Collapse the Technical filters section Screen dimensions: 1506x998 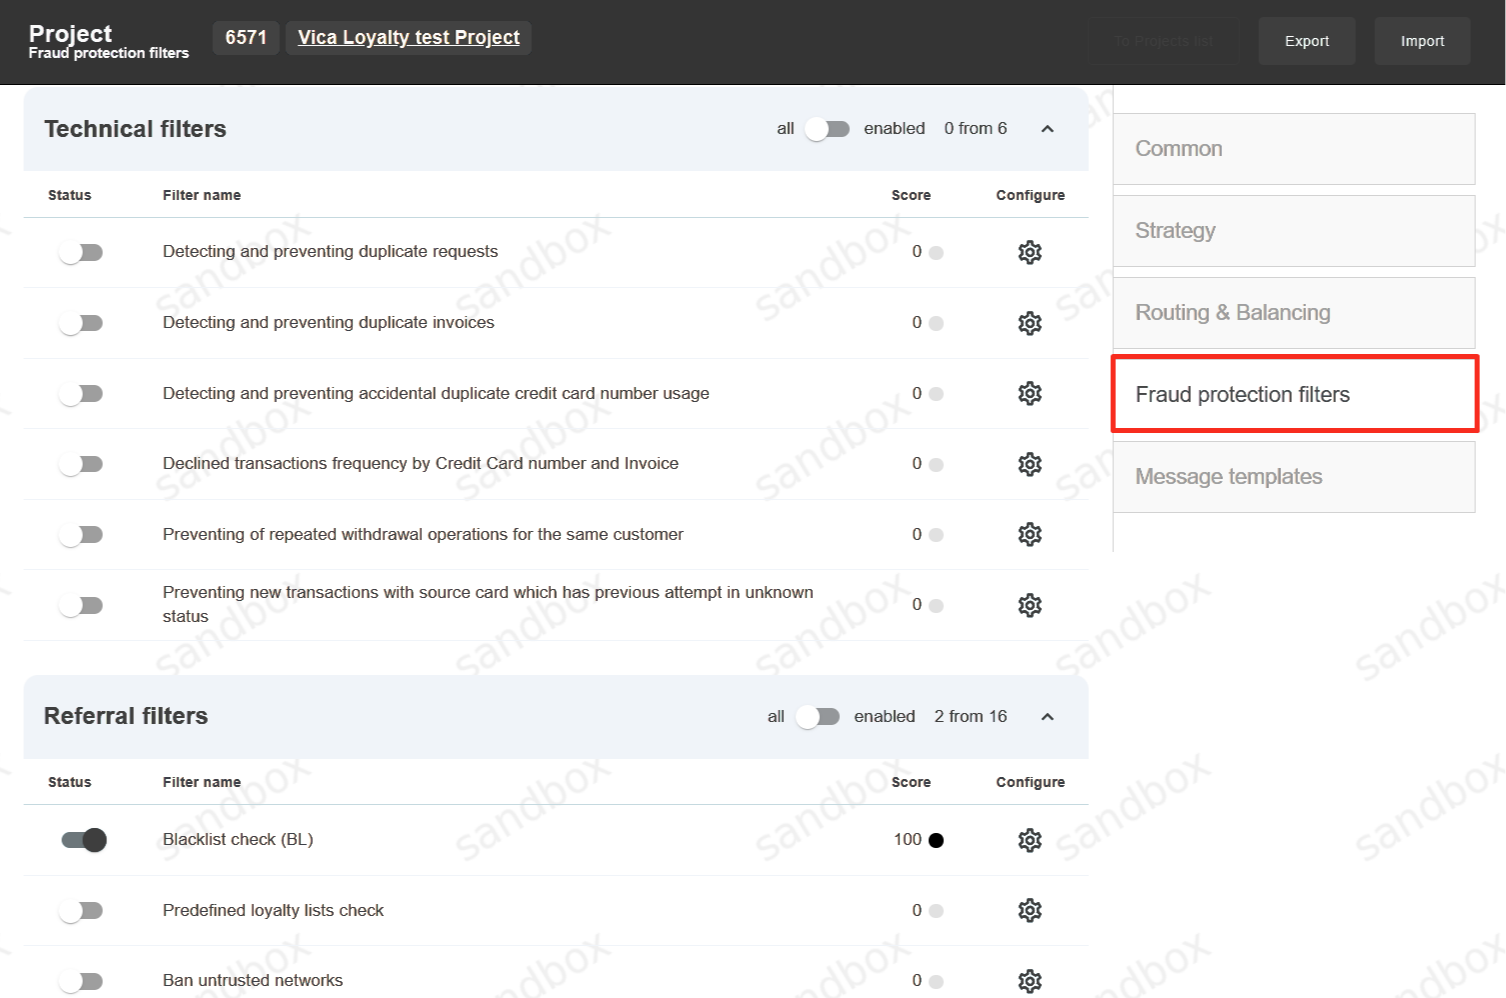coord(1047,129)
